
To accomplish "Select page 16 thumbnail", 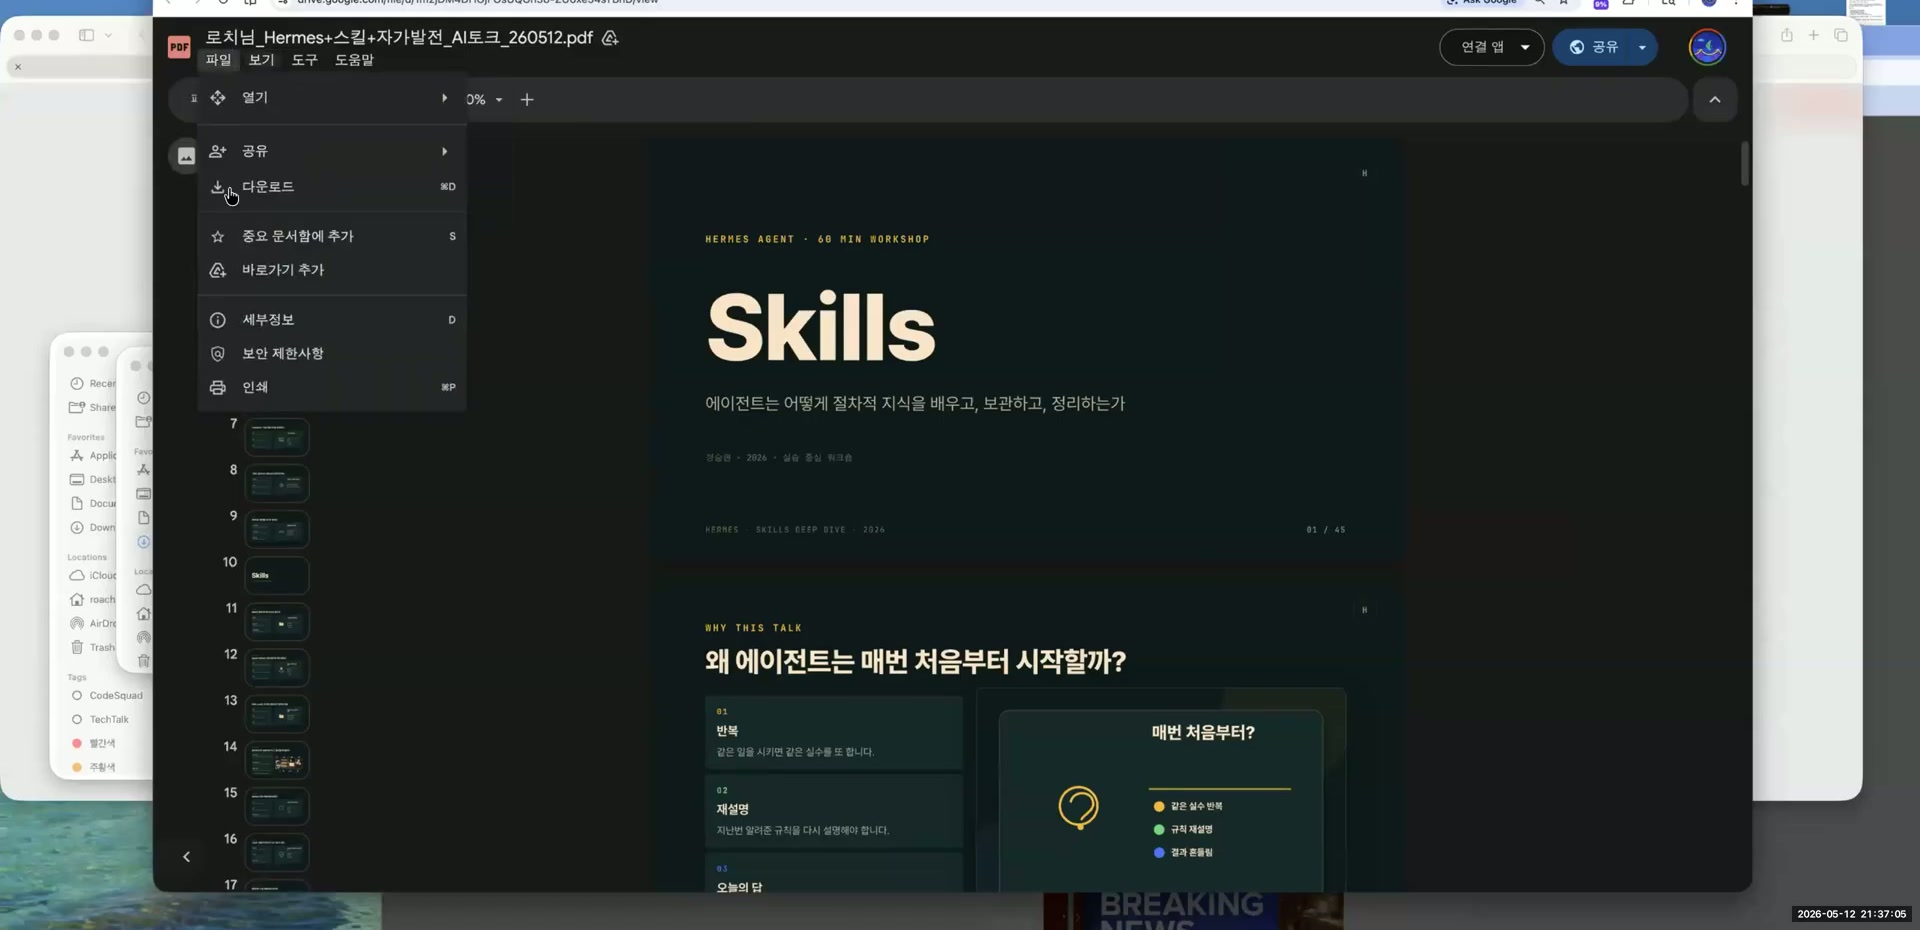I will (x=277, y=853).
